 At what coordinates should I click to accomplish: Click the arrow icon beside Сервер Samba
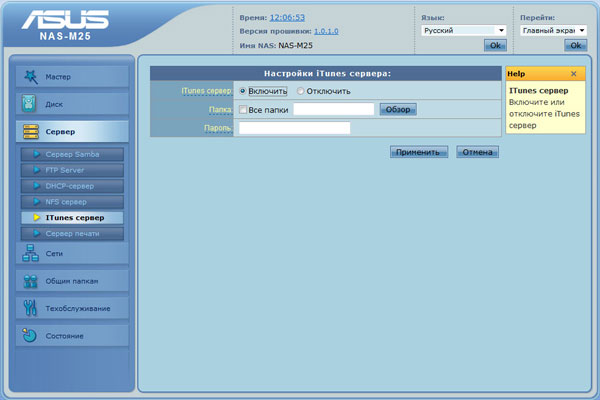tap(37, 154)
